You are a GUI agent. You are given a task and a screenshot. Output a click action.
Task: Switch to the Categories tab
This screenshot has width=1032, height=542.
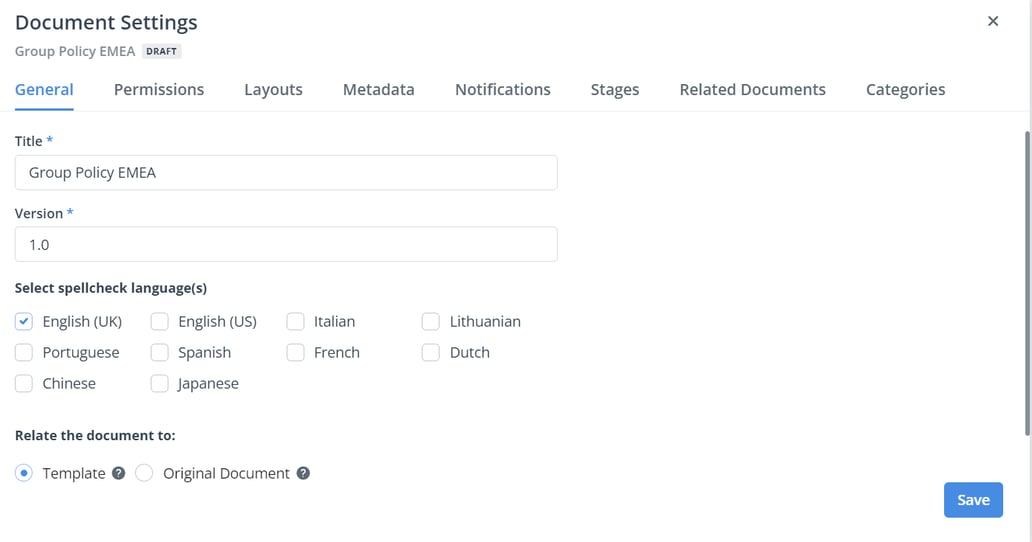coord(906,89)
